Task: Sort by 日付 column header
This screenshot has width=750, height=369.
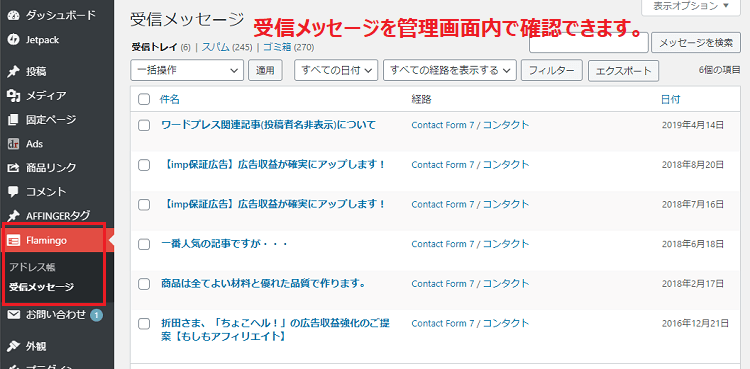Action: tap(671, 99)
